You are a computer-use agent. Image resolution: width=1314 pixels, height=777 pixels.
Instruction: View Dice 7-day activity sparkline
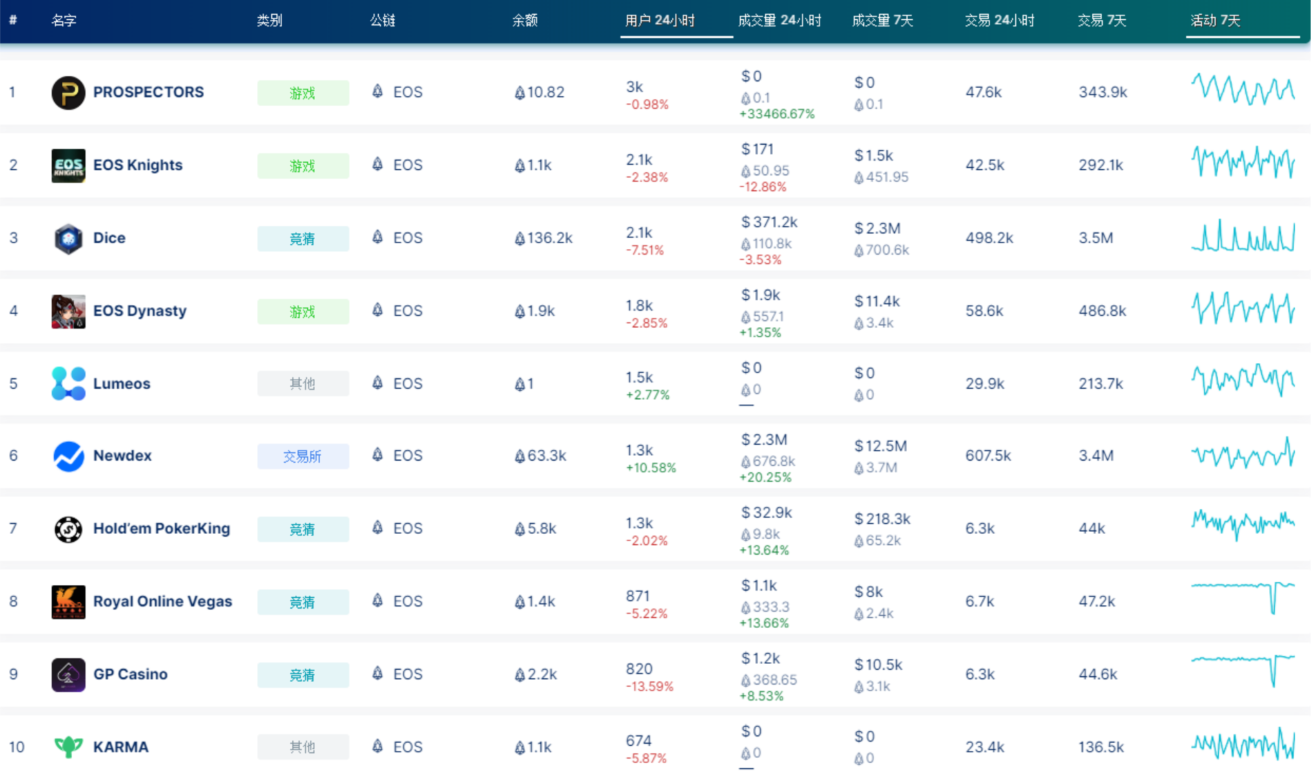(x=1243, y=236)
